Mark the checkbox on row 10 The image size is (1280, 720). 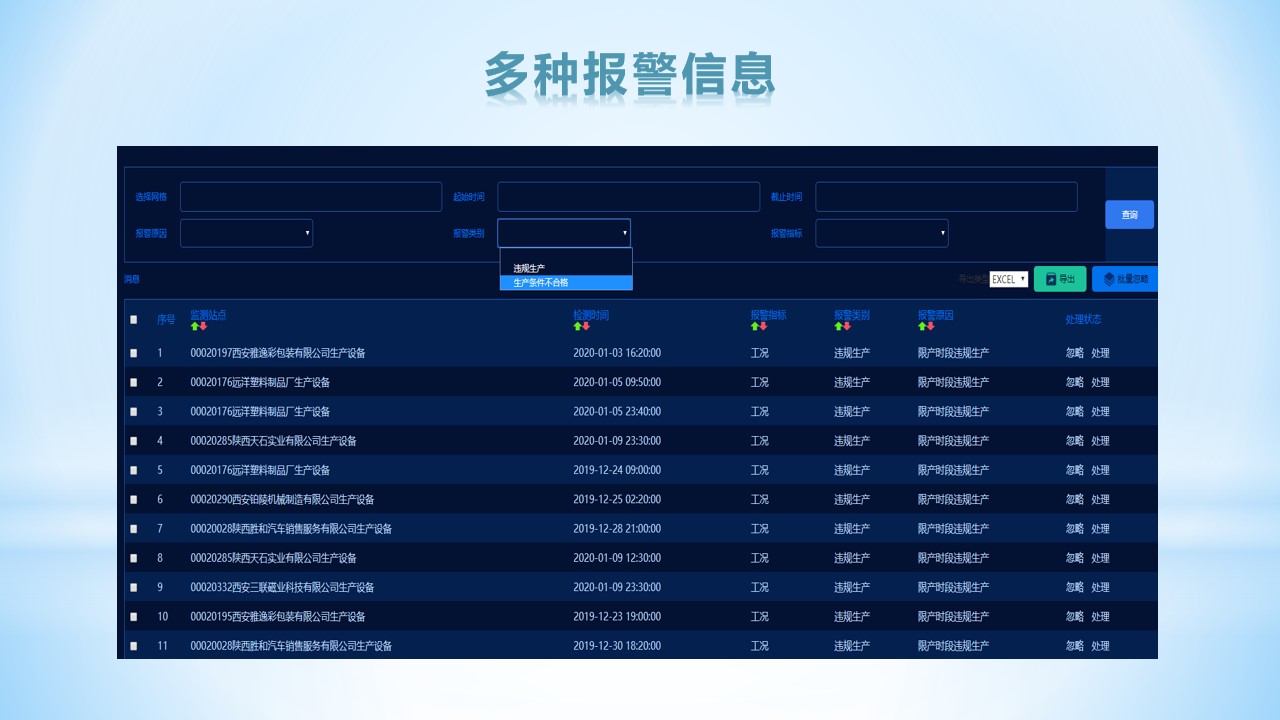(134, 617)
